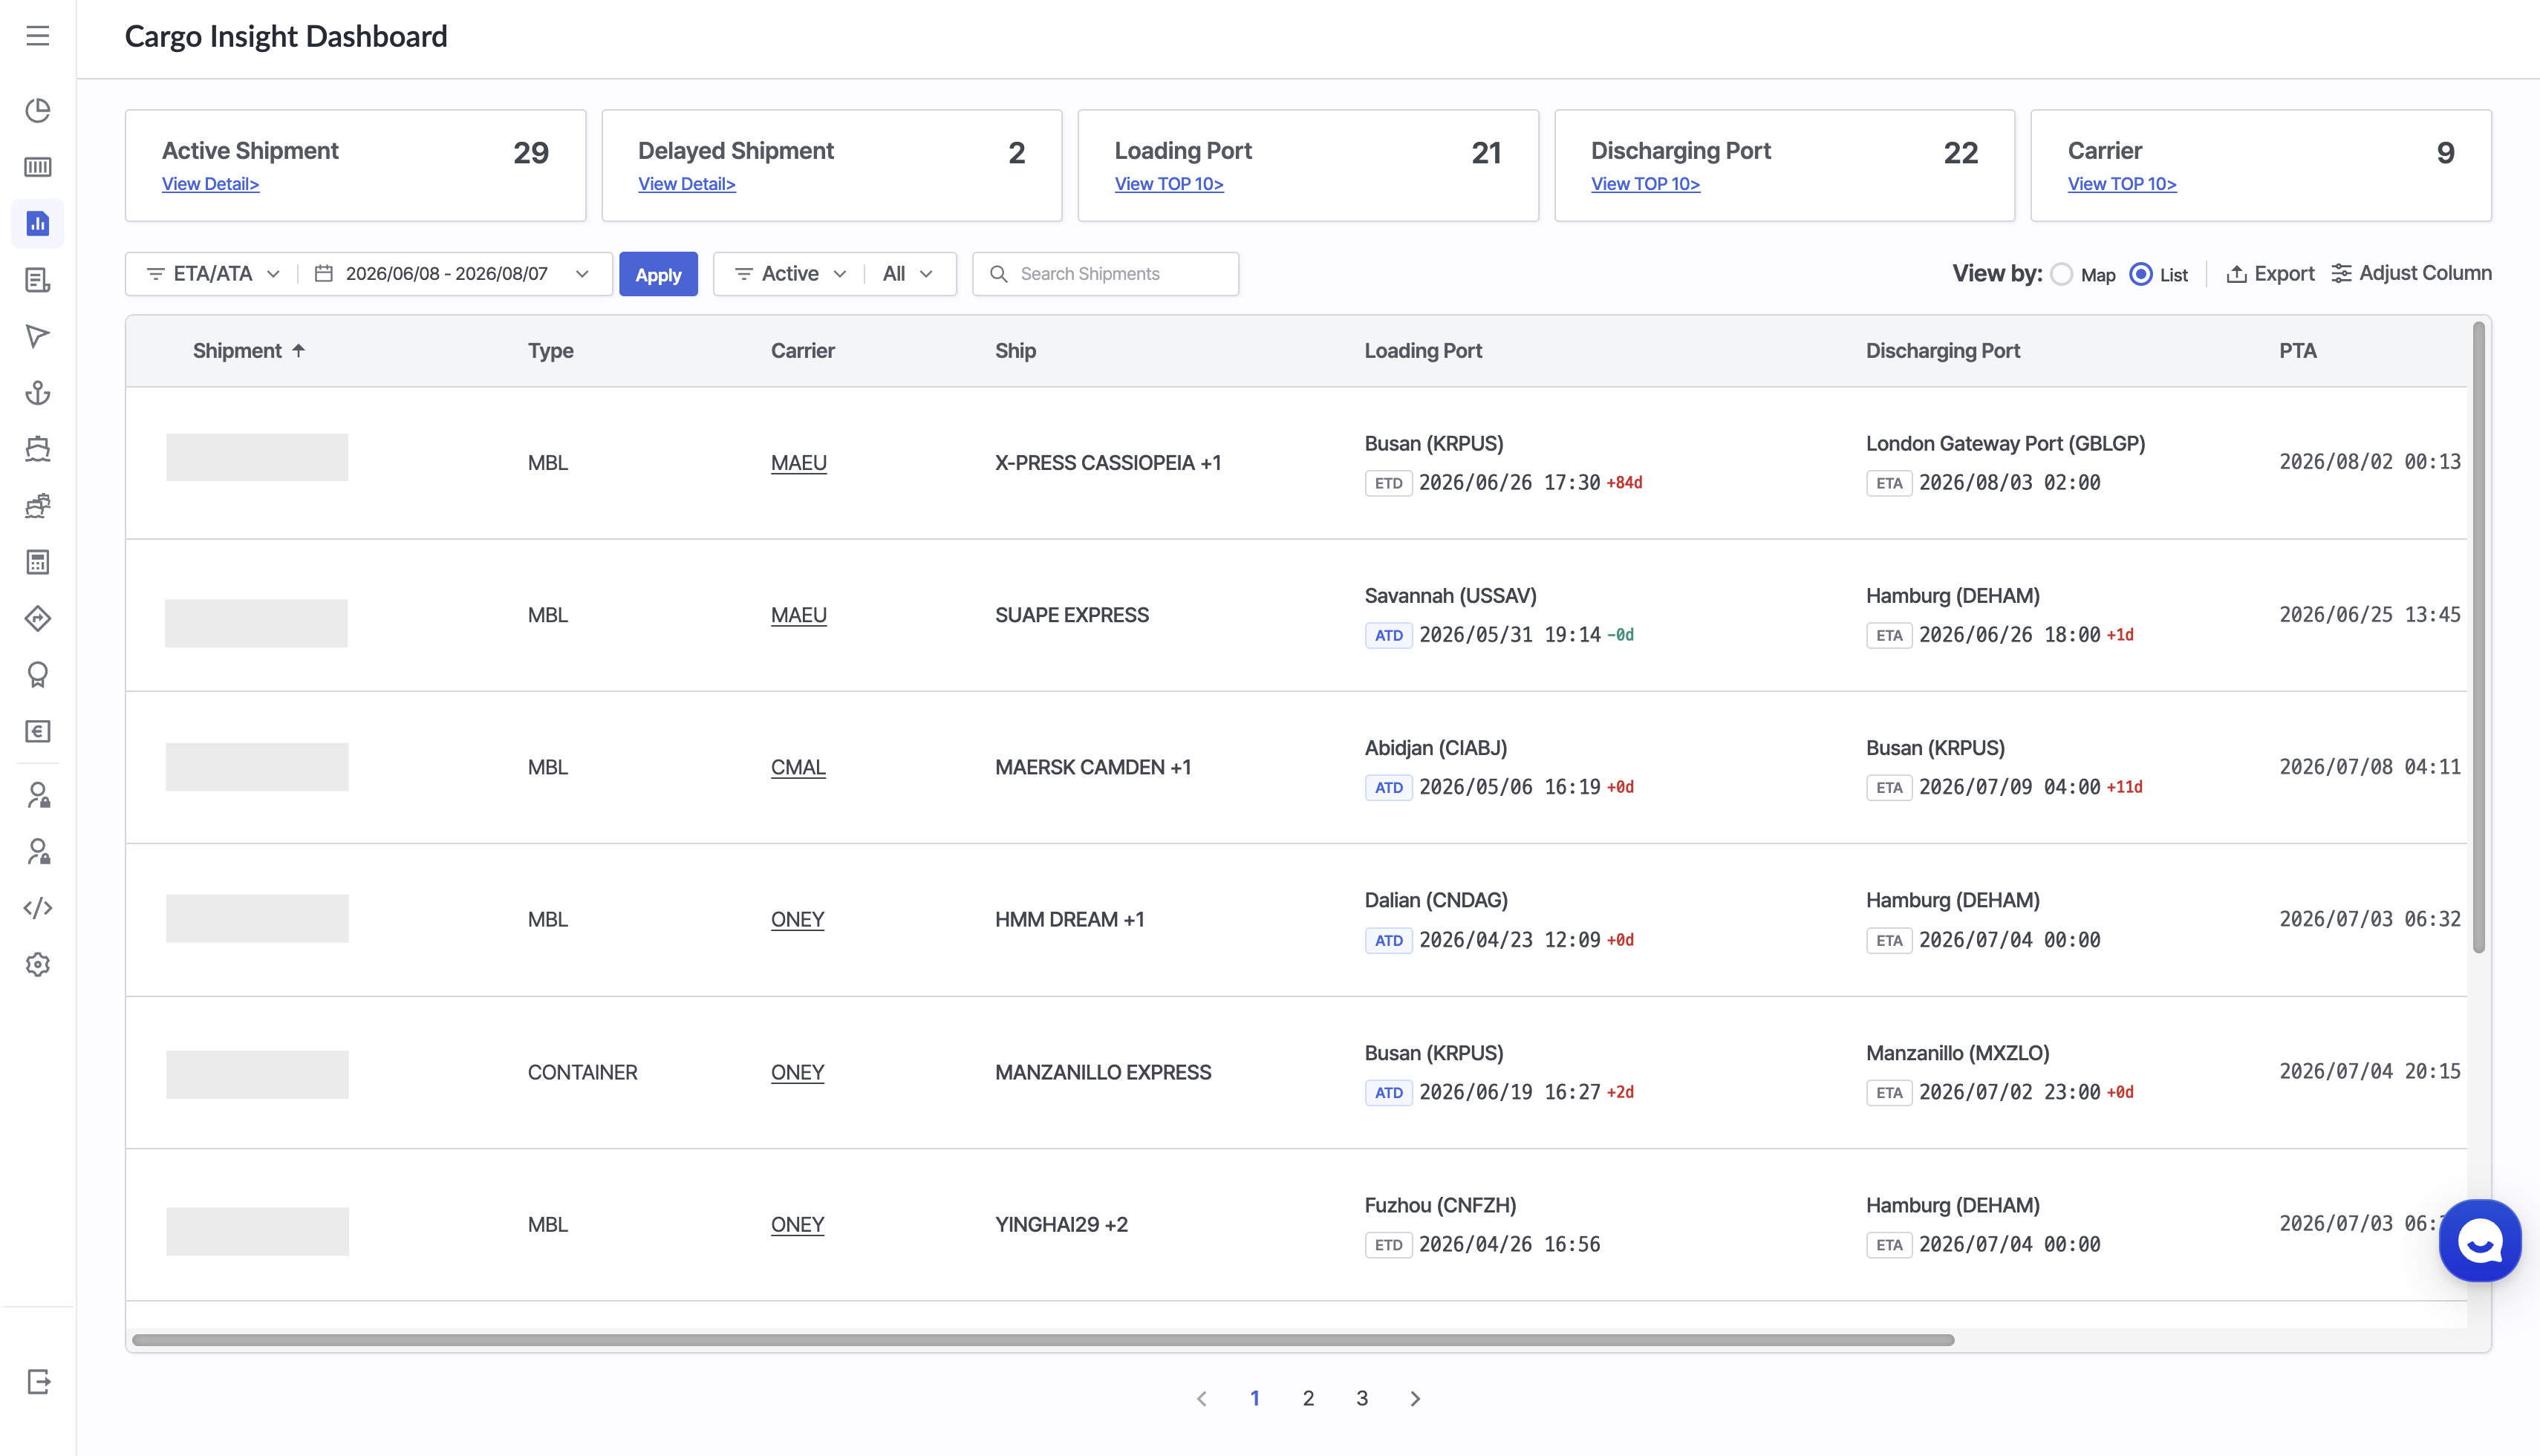Open the calculator sidebar icon
2540x1456 pixels.
click(x=38, y=562)
